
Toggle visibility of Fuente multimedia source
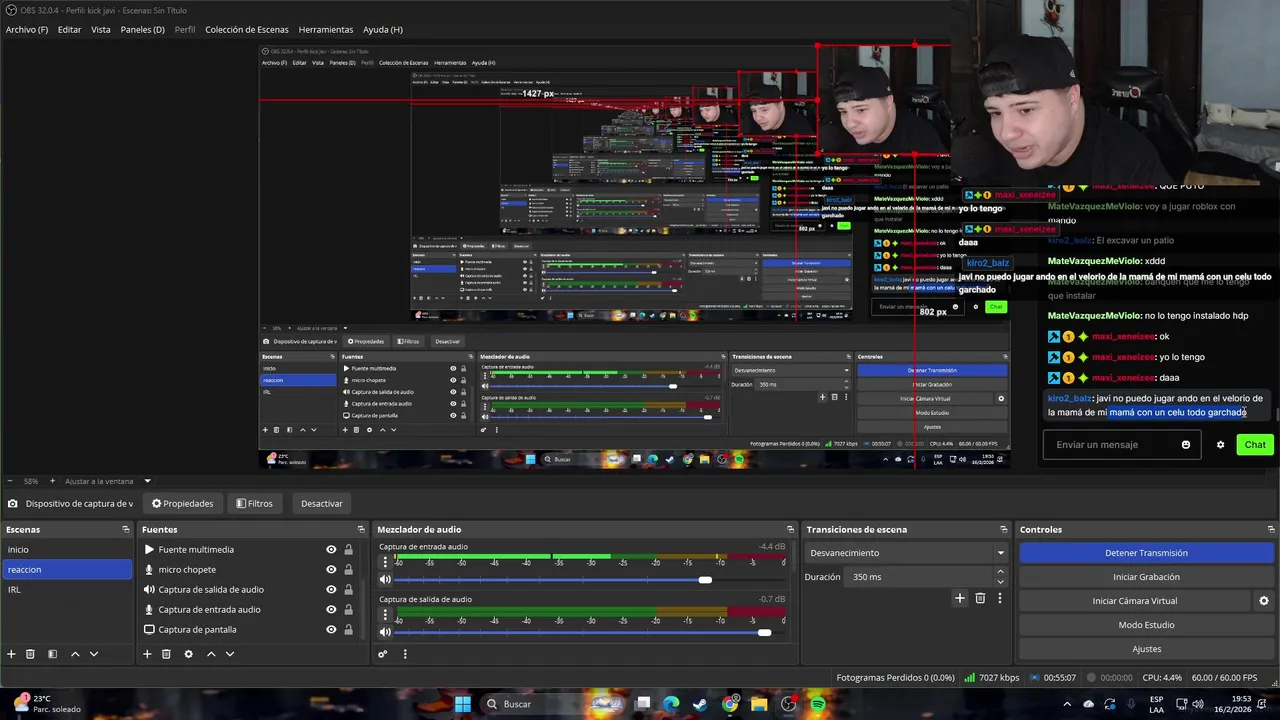point(331,549)
